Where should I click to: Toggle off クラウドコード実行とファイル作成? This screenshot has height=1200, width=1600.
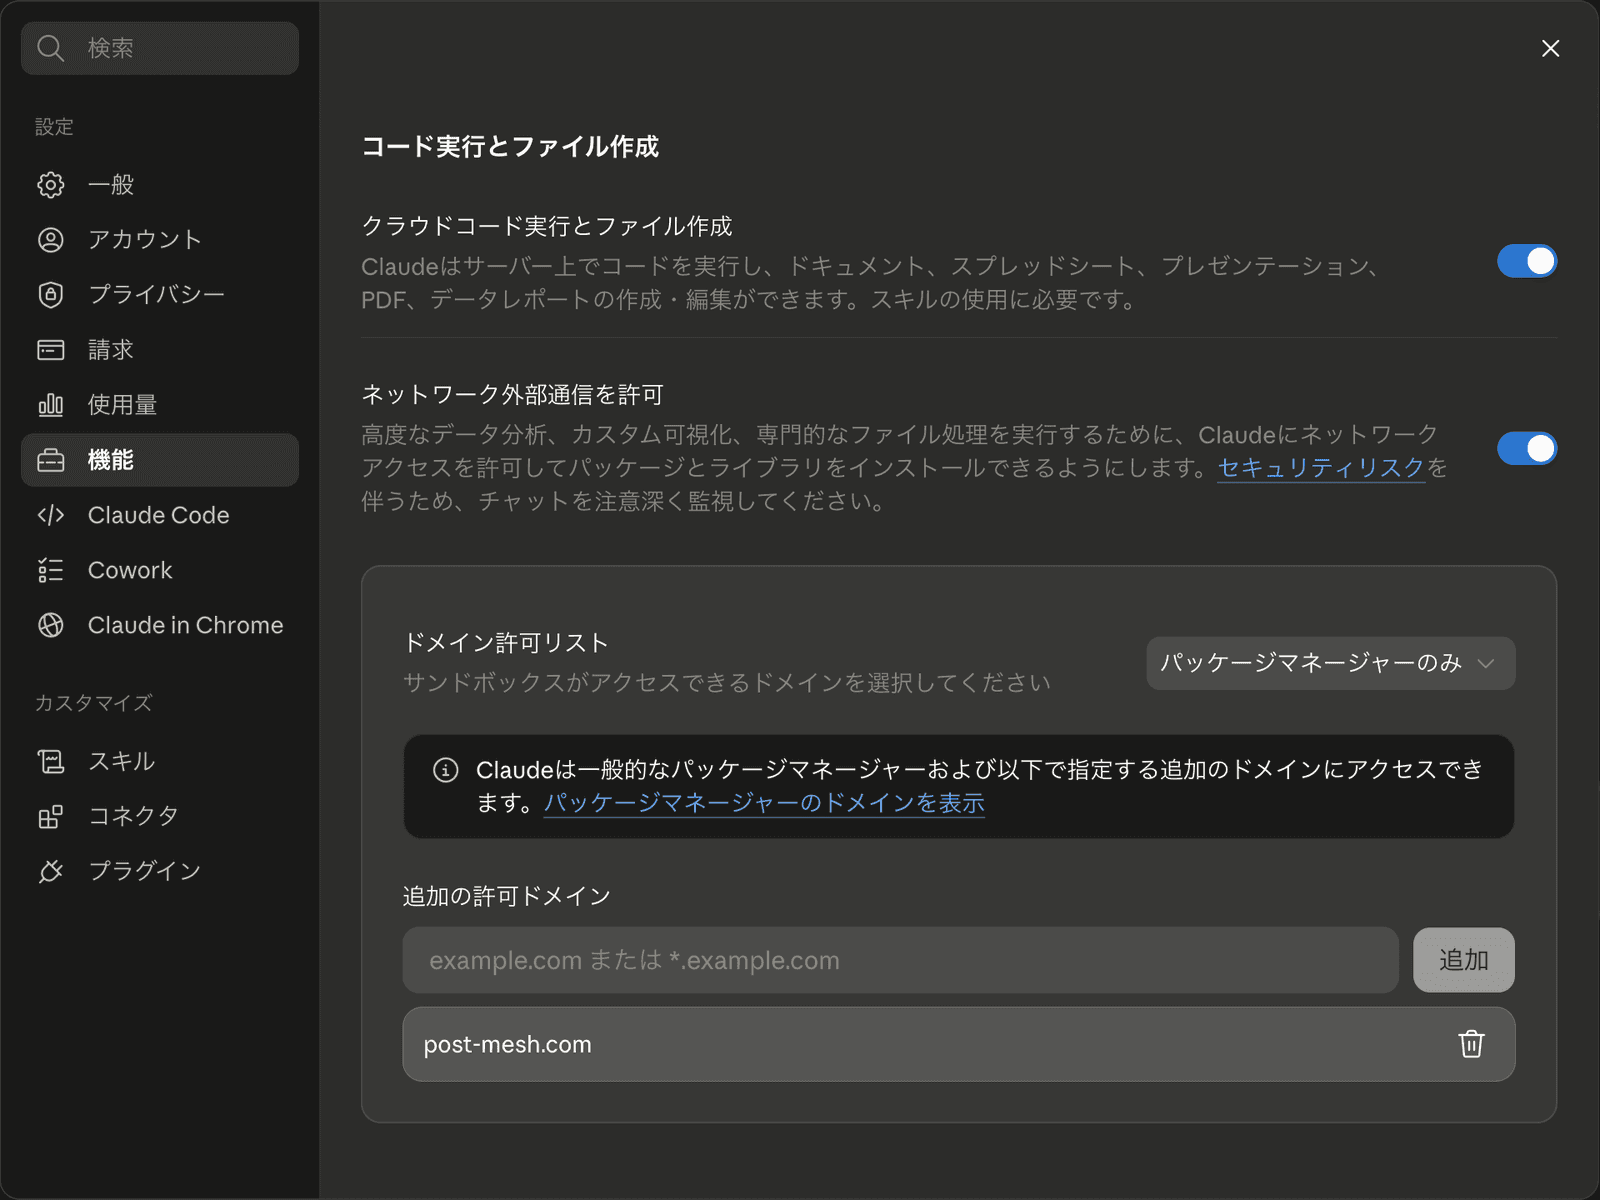click(x=1527, y=262)
